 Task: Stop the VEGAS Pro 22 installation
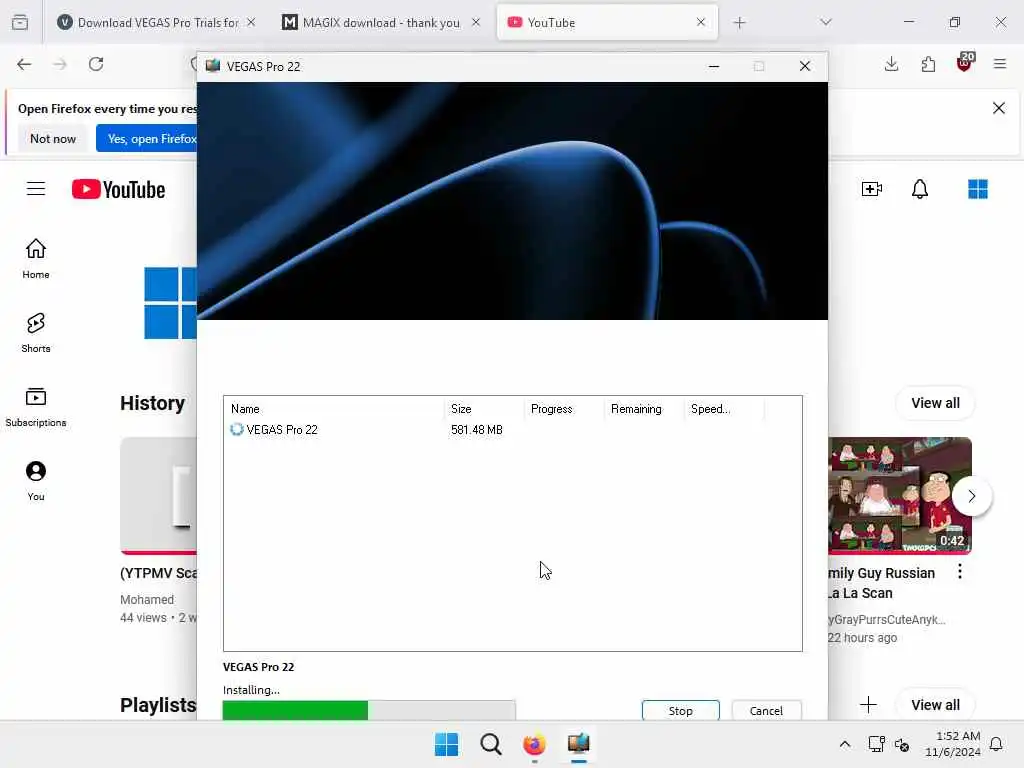point(680,711)
